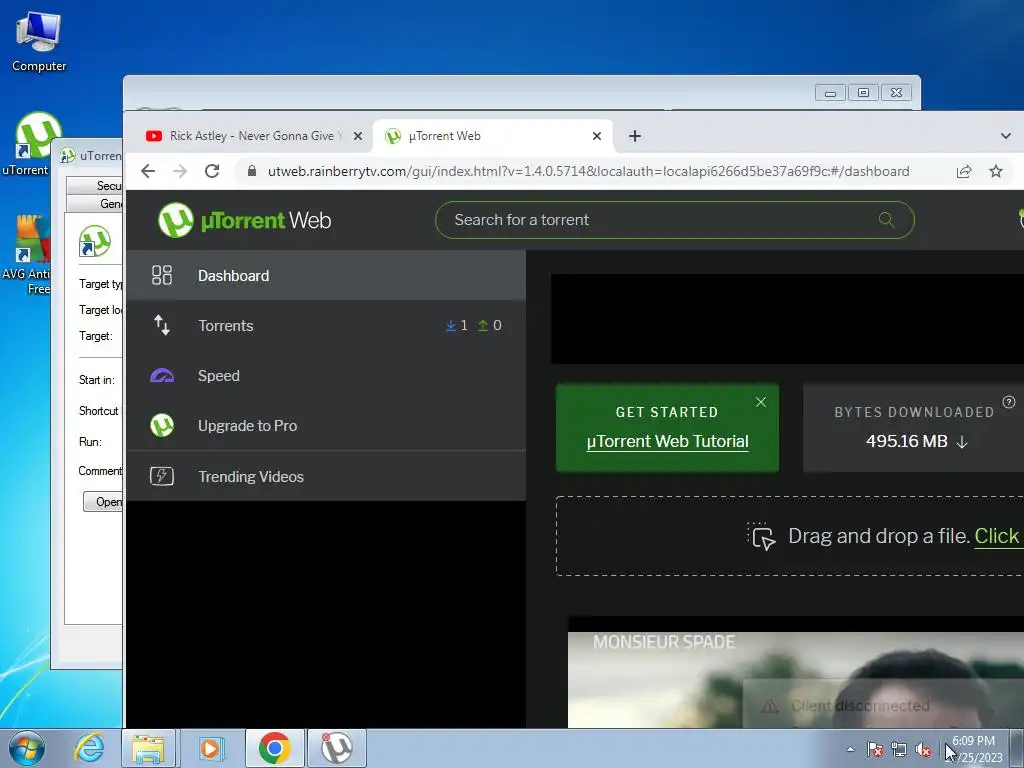Go back in the browser
The image size is (1024, 768).
pyautogui.click(x=148, y=171)
